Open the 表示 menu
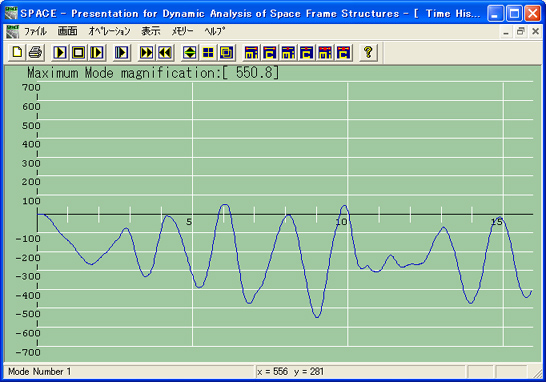This screenshot has height=382, width=546. 151,32
